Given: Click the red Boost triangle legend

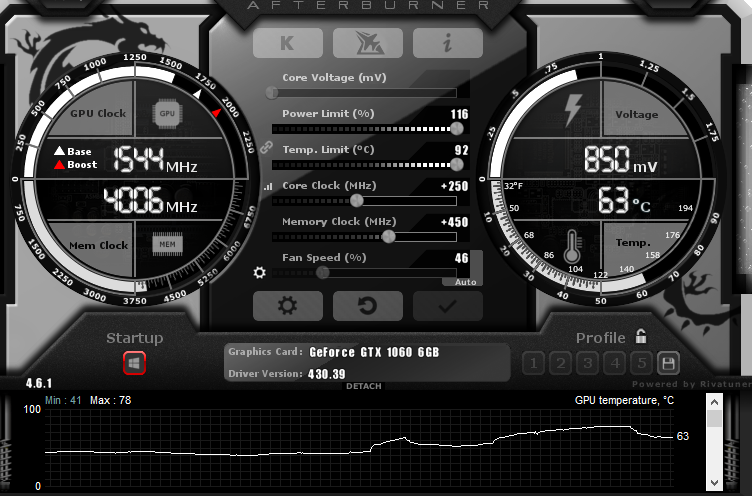Looking at the screenshot, I should coord(59,165).
